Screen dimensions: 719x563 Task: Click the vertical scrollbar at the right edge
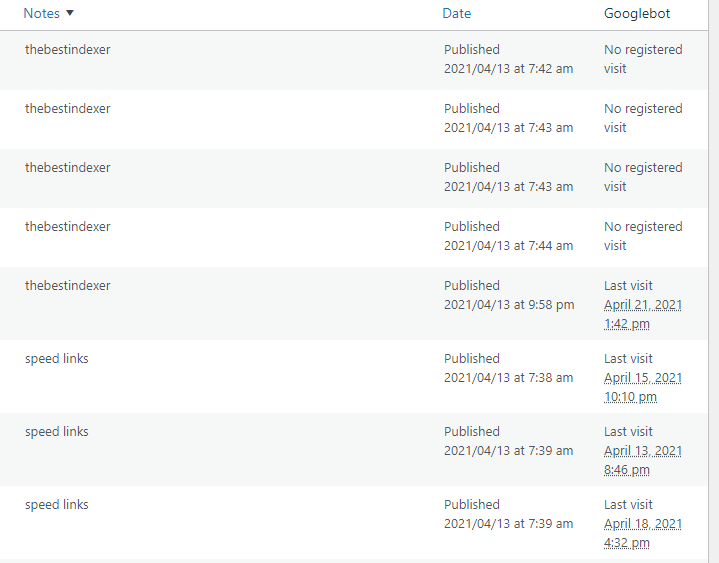tap(714, 282)
